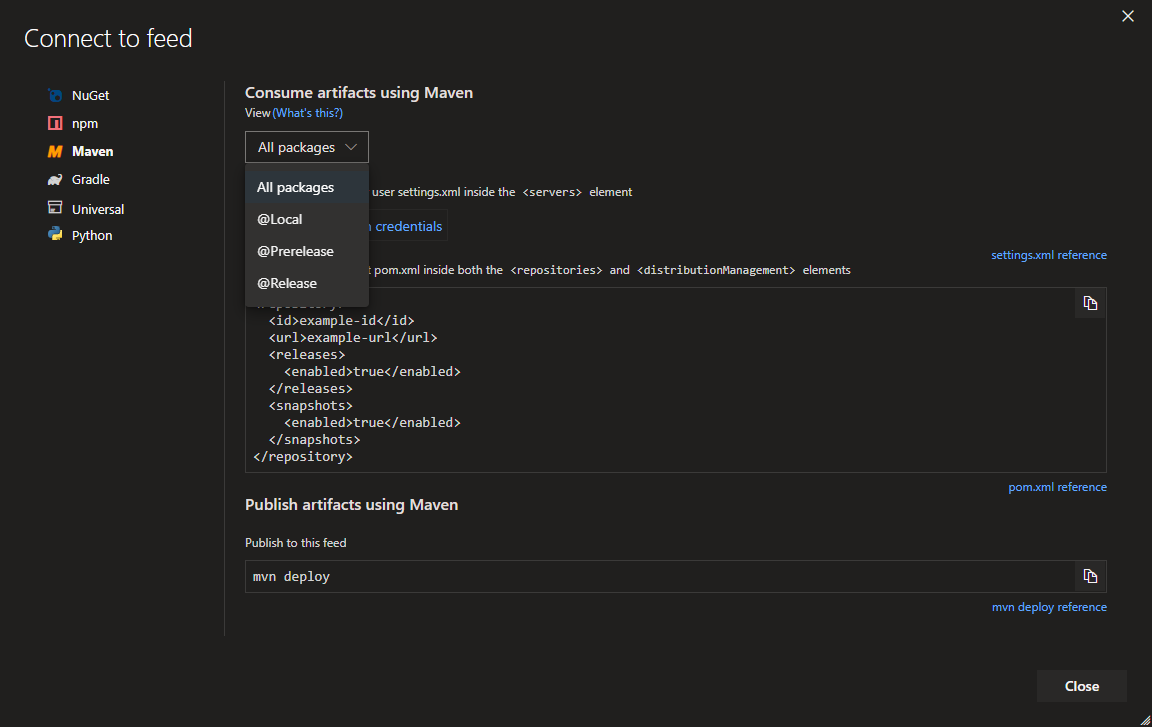Viewport: 1152px width, 727px height.
Task: Click the <releases> opening tag line
Action: pyautogui.click(x=306, y=355)
